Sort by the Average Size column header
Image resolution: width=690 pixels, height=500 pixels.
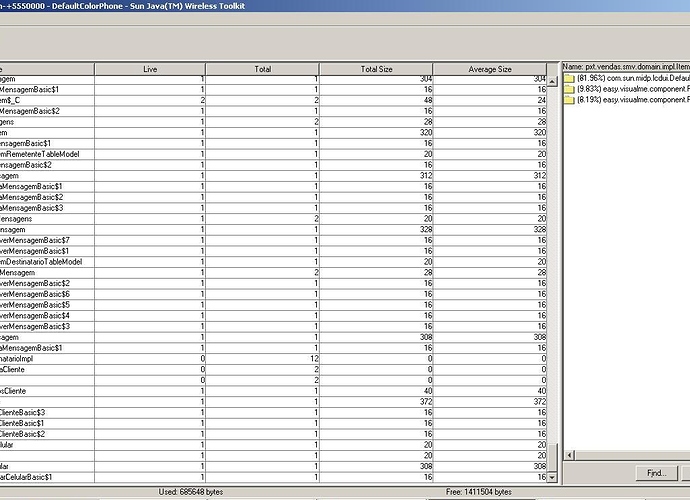(490, 69)
